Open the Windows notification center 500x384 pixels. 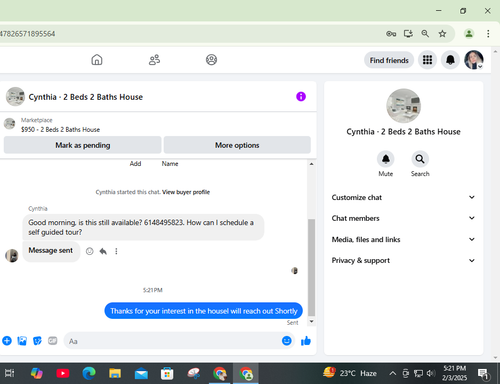pos(483,374)
